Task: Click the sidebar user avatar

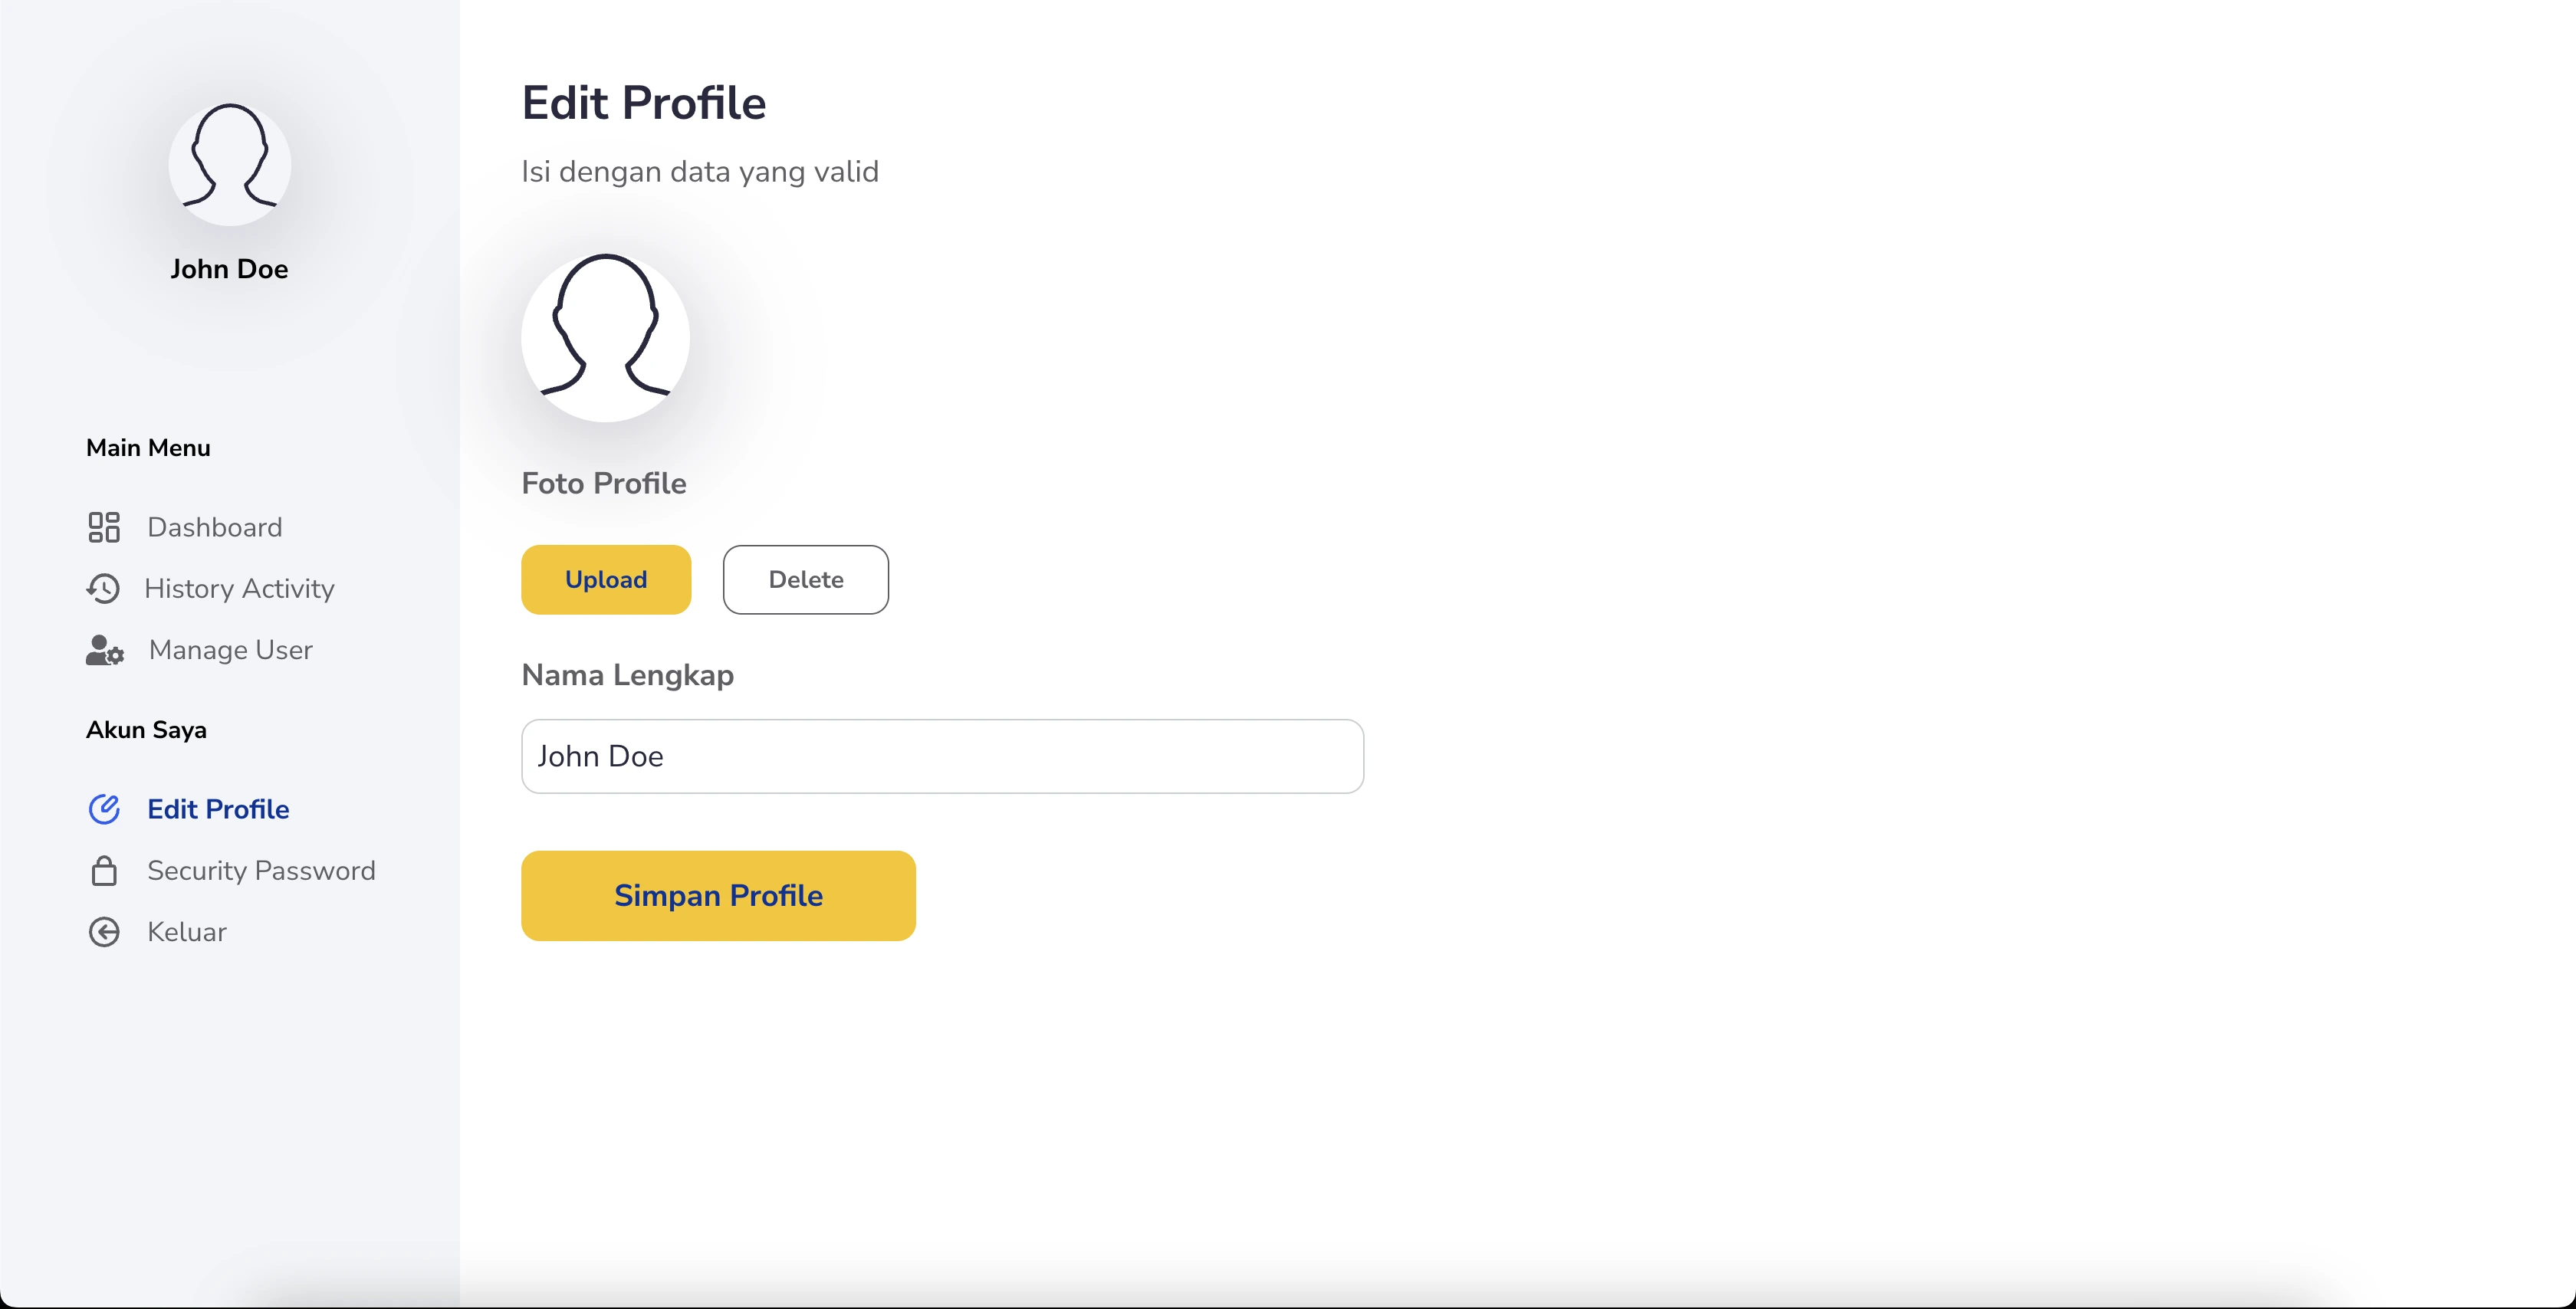Action: pos(230,164)
